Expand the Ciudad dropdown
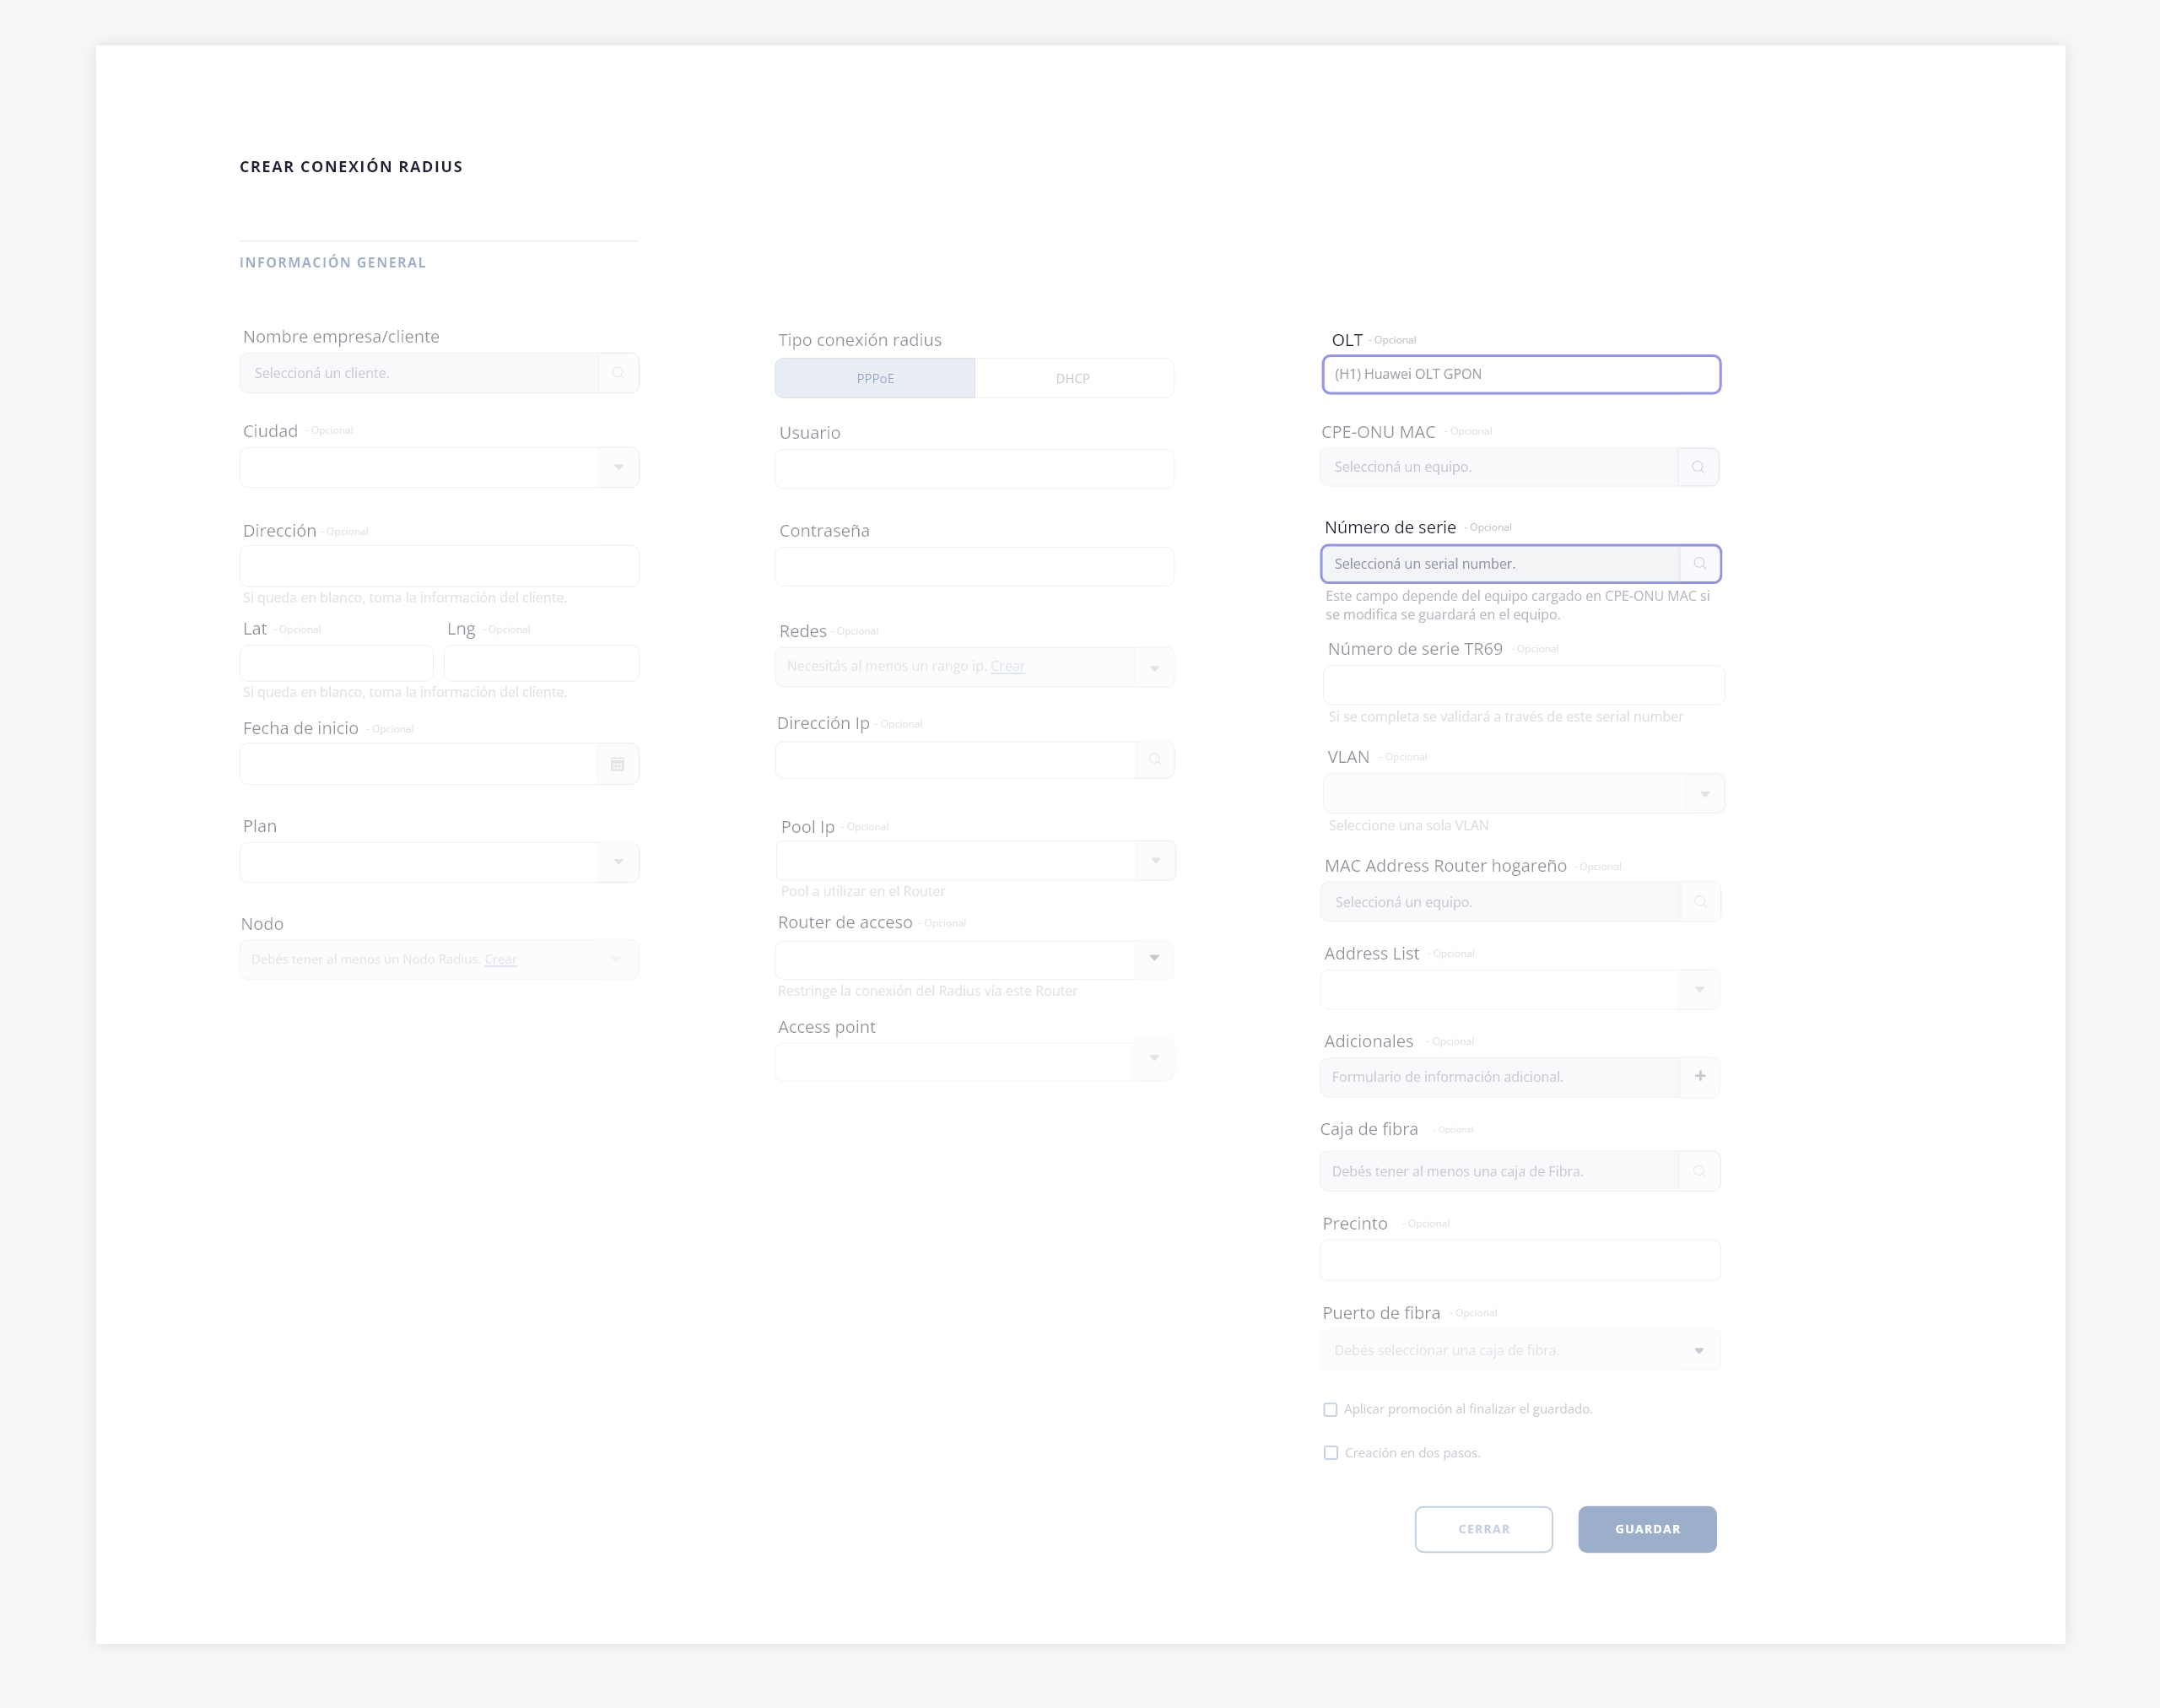 (x=618, y=467)
